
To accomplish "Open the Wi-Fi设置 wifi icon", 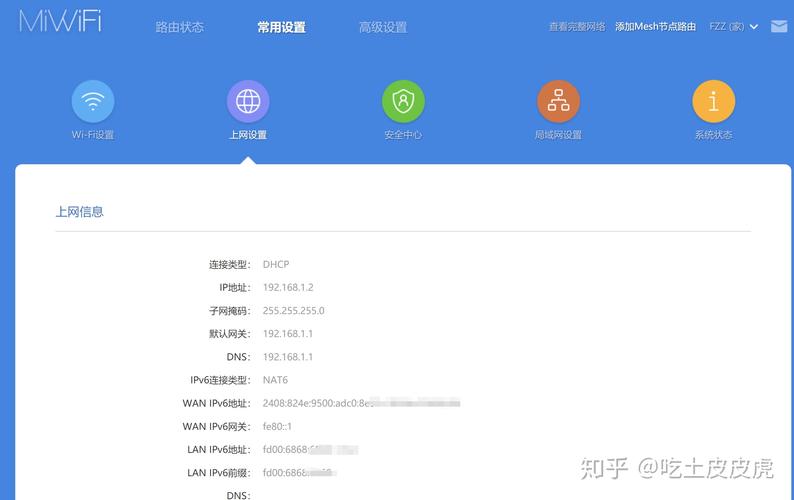I will pyautogui.click(x=93, y=101).
